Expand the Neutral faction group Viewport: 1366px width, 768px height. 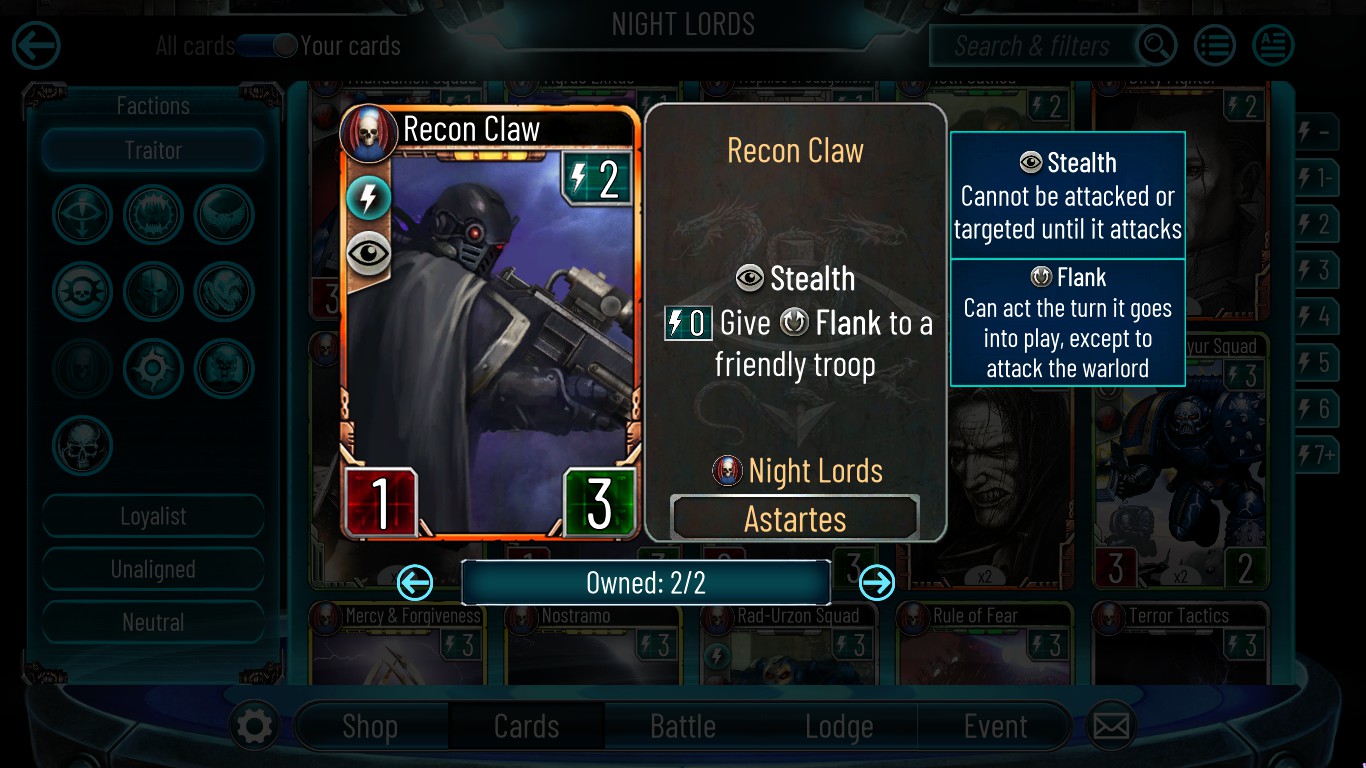pos(153,623)
